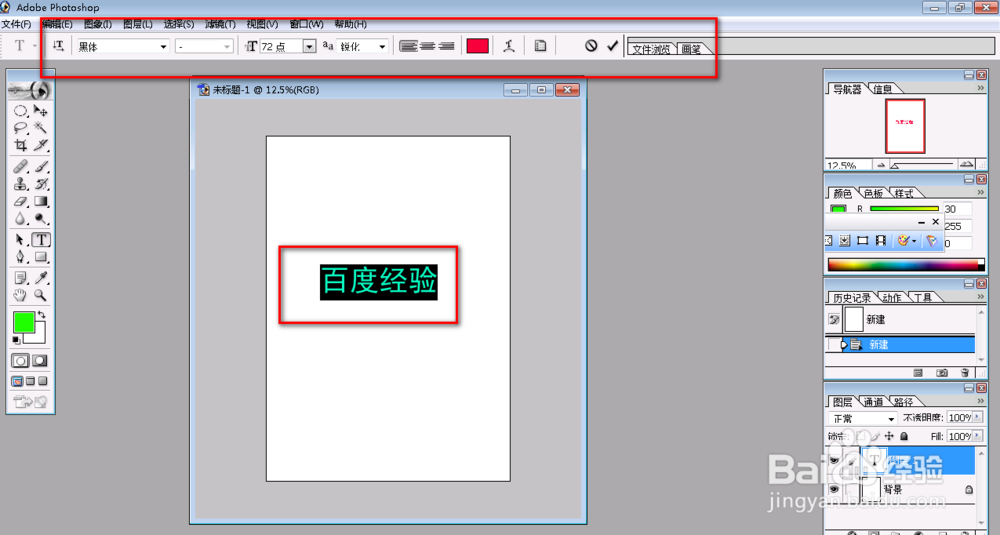1000x535 pixels.
Task: Commit current text edits checkmark
Action: 612,46
